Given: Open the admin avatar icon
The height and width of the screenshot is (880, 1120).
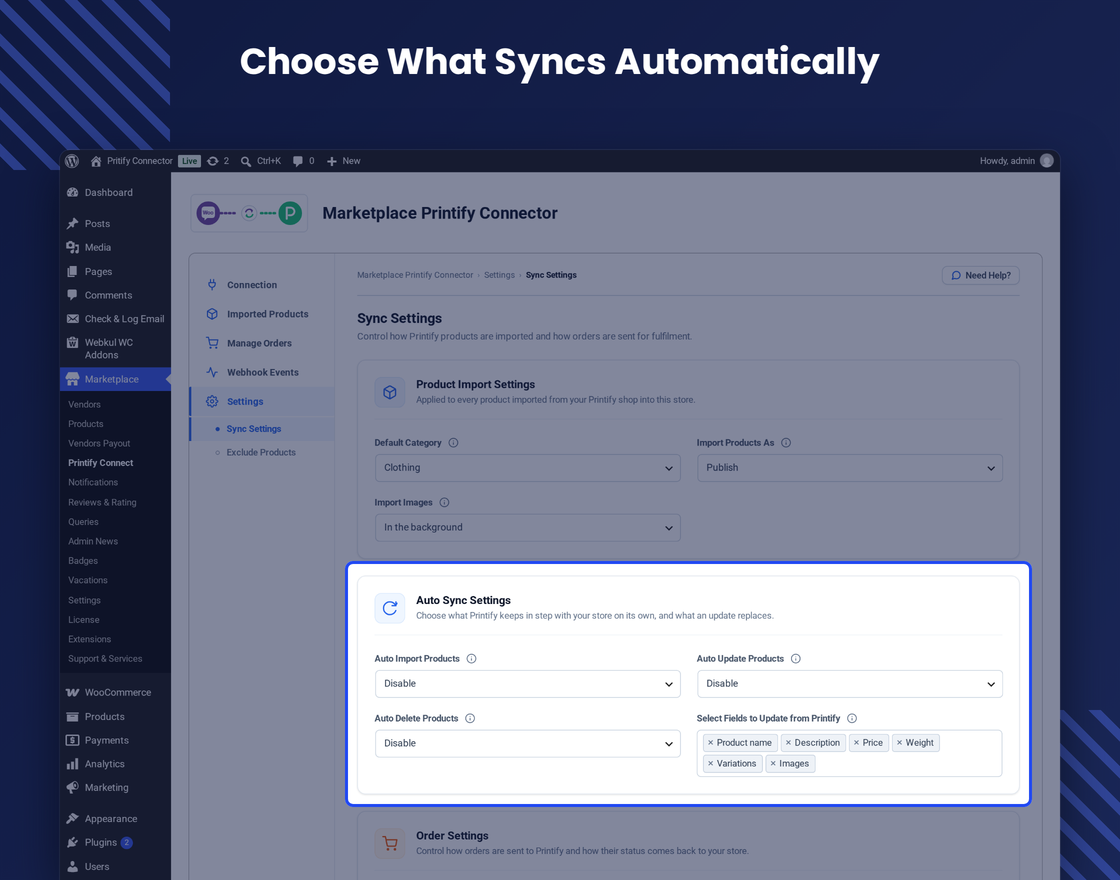Looking at the screenshot, I should 1046,161.
